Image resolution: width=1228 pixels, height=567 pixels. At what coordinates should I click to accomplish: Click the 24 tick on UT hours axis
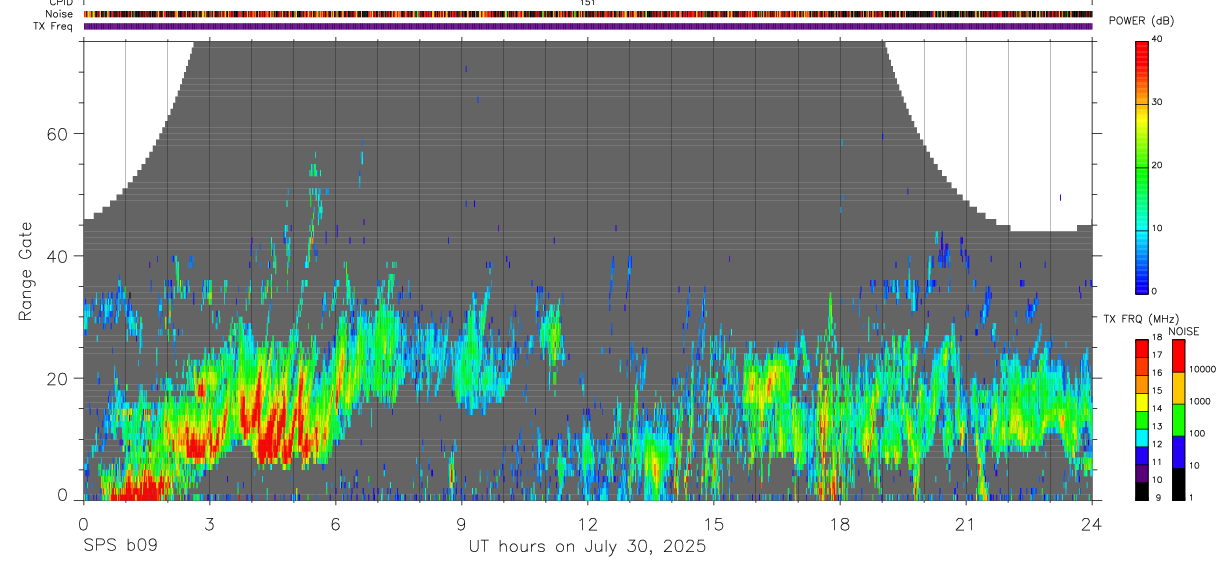pyautogui.click(x=1092, y=524)
